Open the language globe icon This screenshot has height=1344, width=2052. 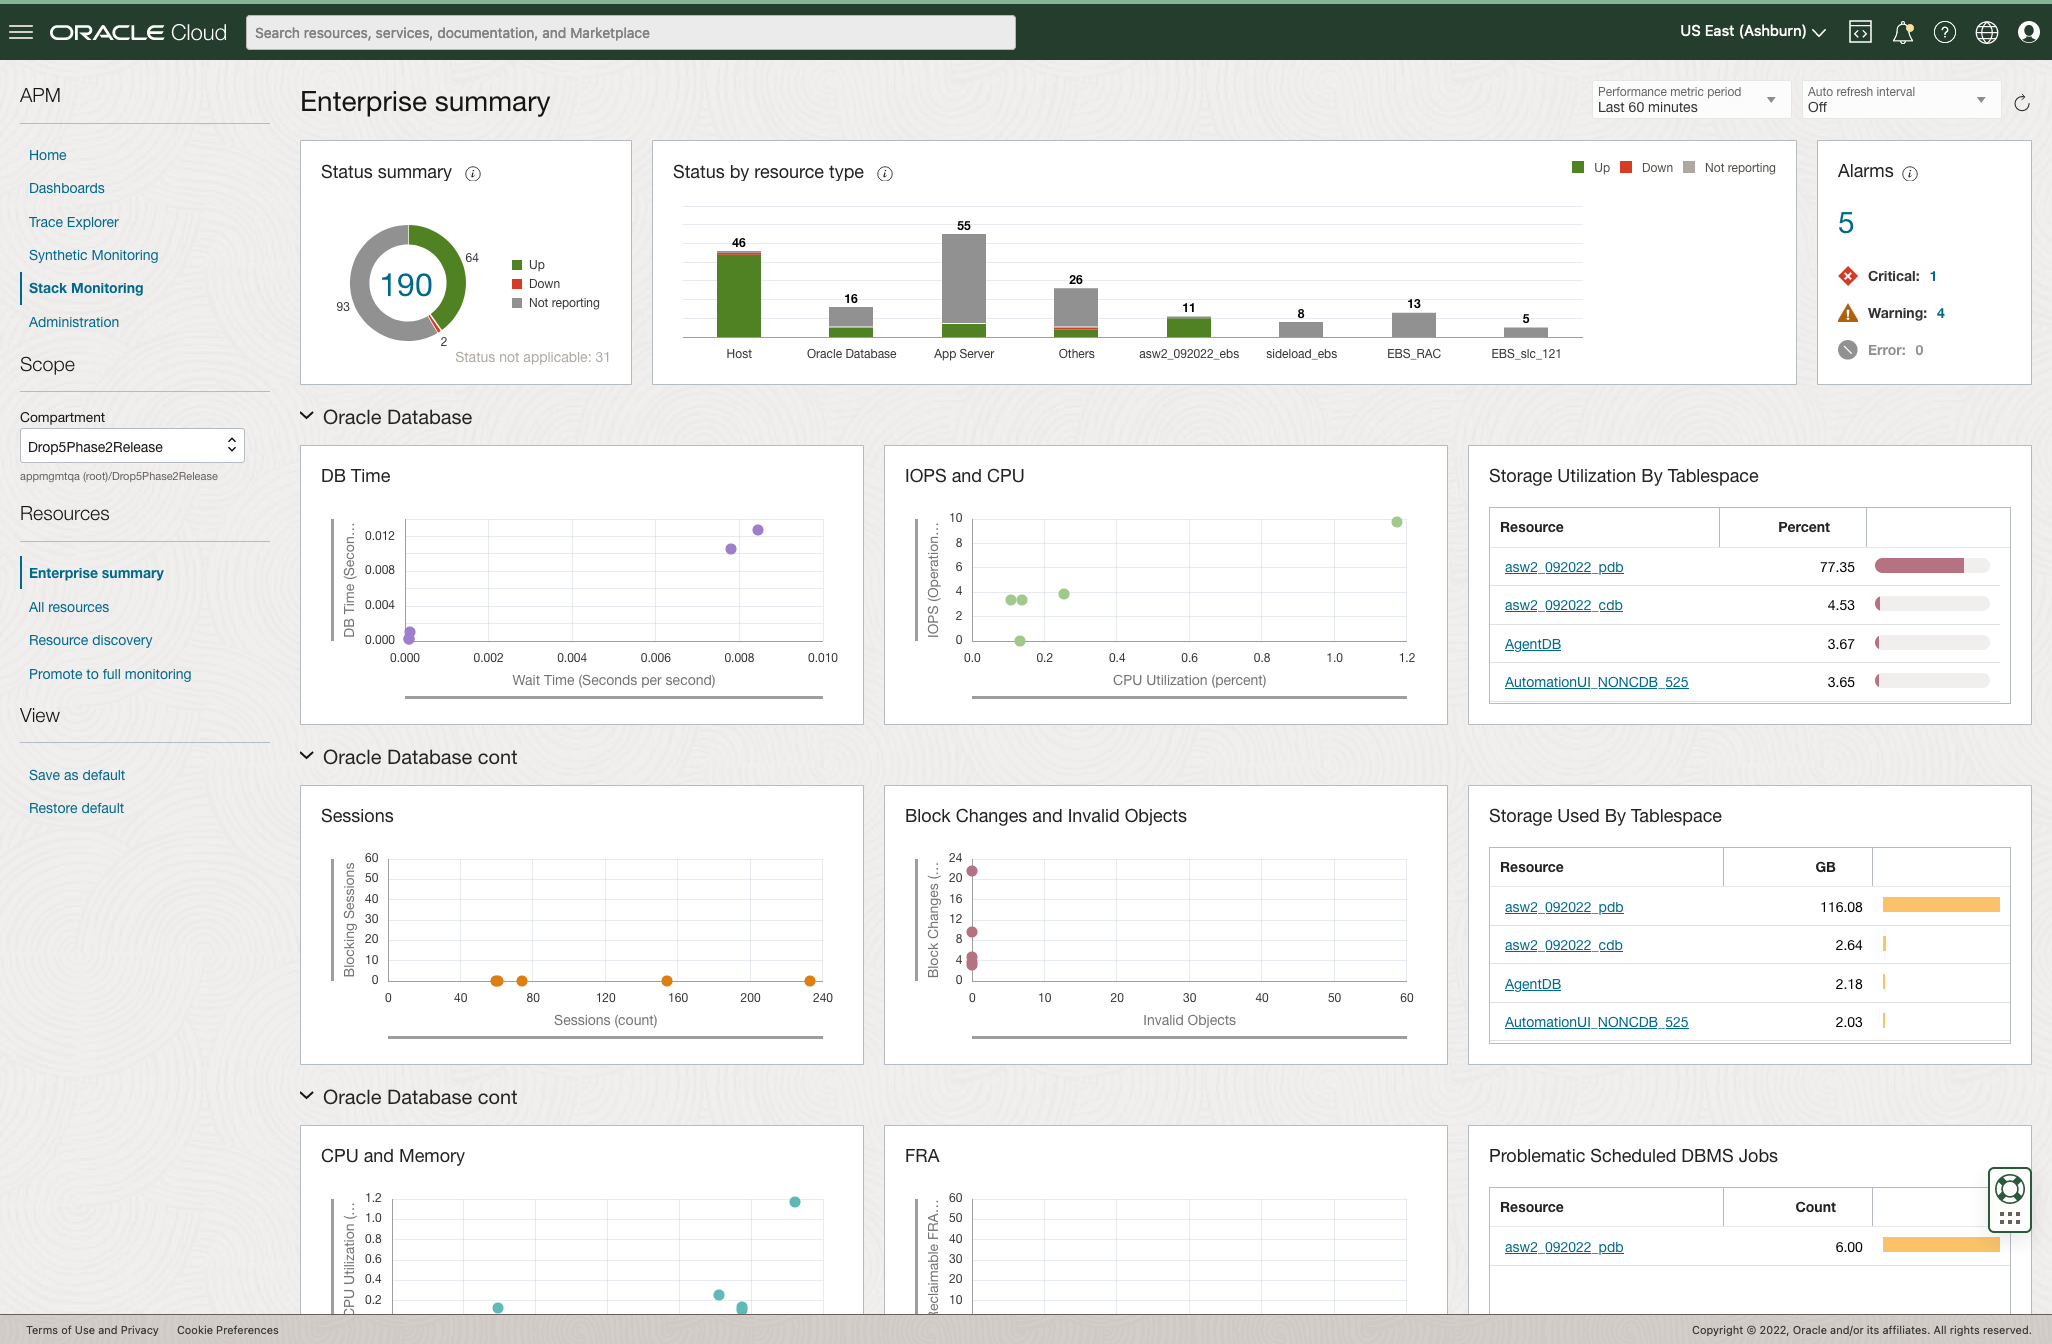[x=1987, y=31]
